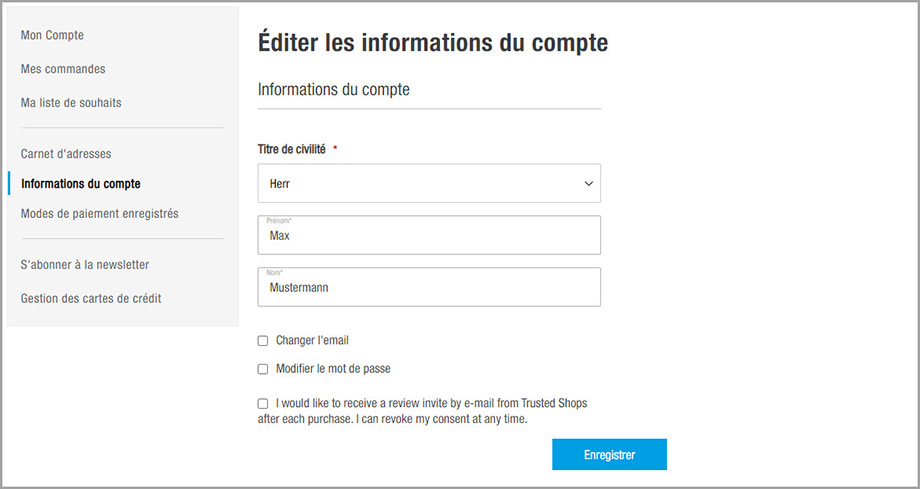Click the Informations du compte section title
This screenshot has height=489, width=920.
(334, 90)
